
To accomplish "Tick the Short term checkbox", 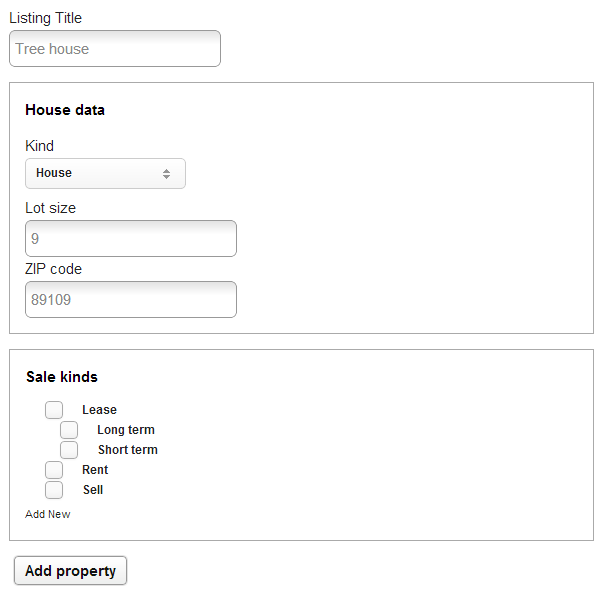I will (x=69, y=450).
